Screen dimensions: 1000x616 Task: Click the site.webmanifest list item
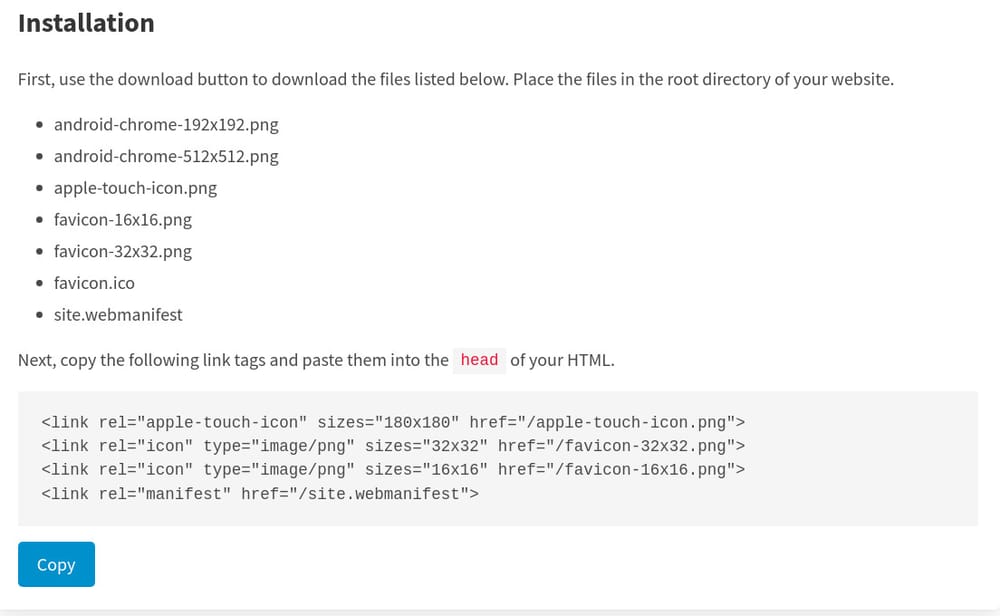pos(118,314)
